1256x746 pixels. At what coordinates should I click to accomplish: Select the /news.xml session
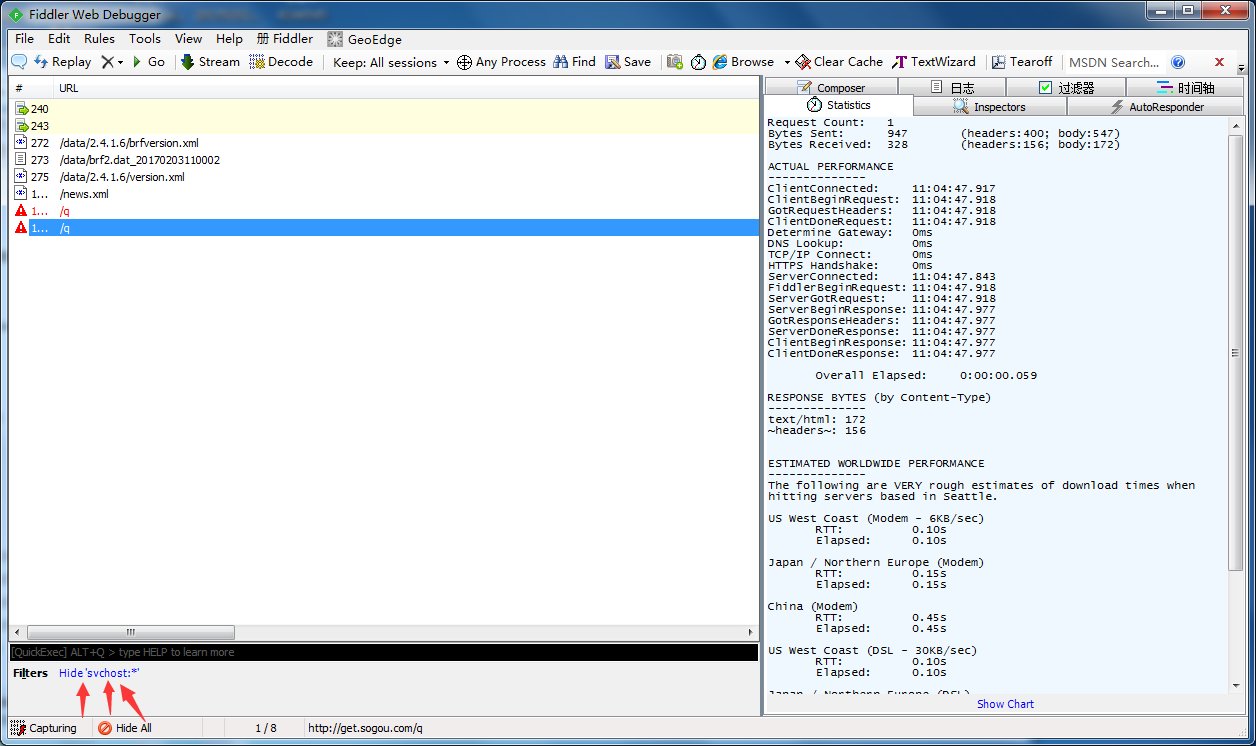[384, 193]
